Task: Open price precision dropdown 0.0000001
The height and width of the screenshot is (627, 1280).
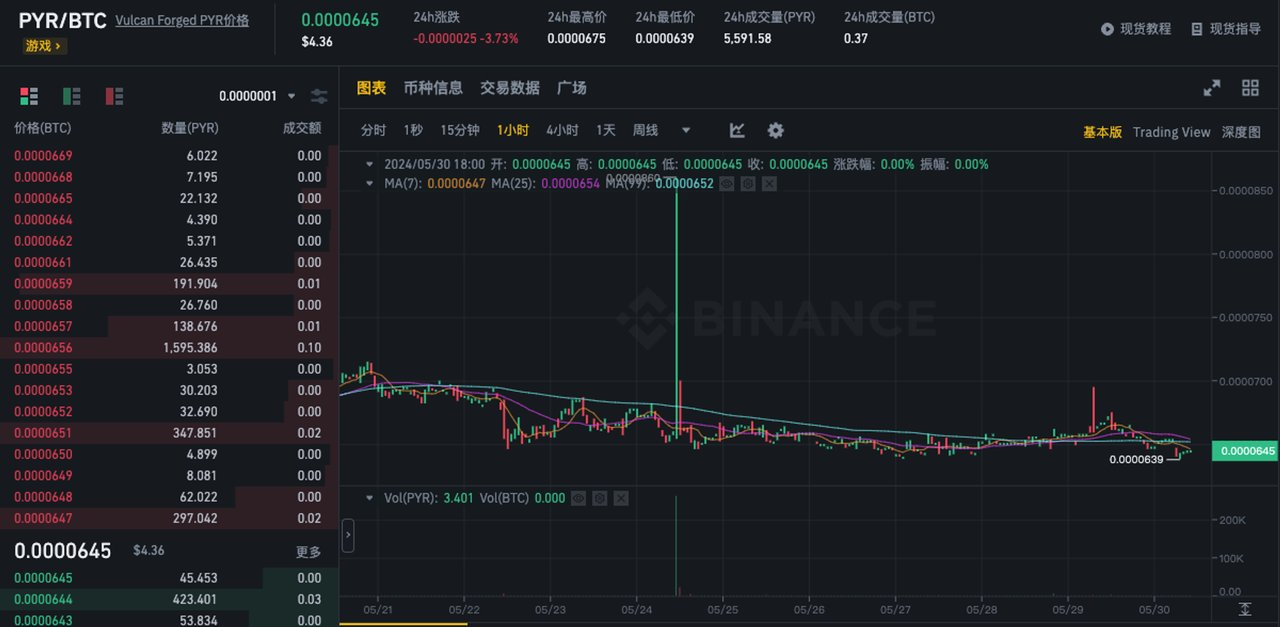Action: [257, 96]
